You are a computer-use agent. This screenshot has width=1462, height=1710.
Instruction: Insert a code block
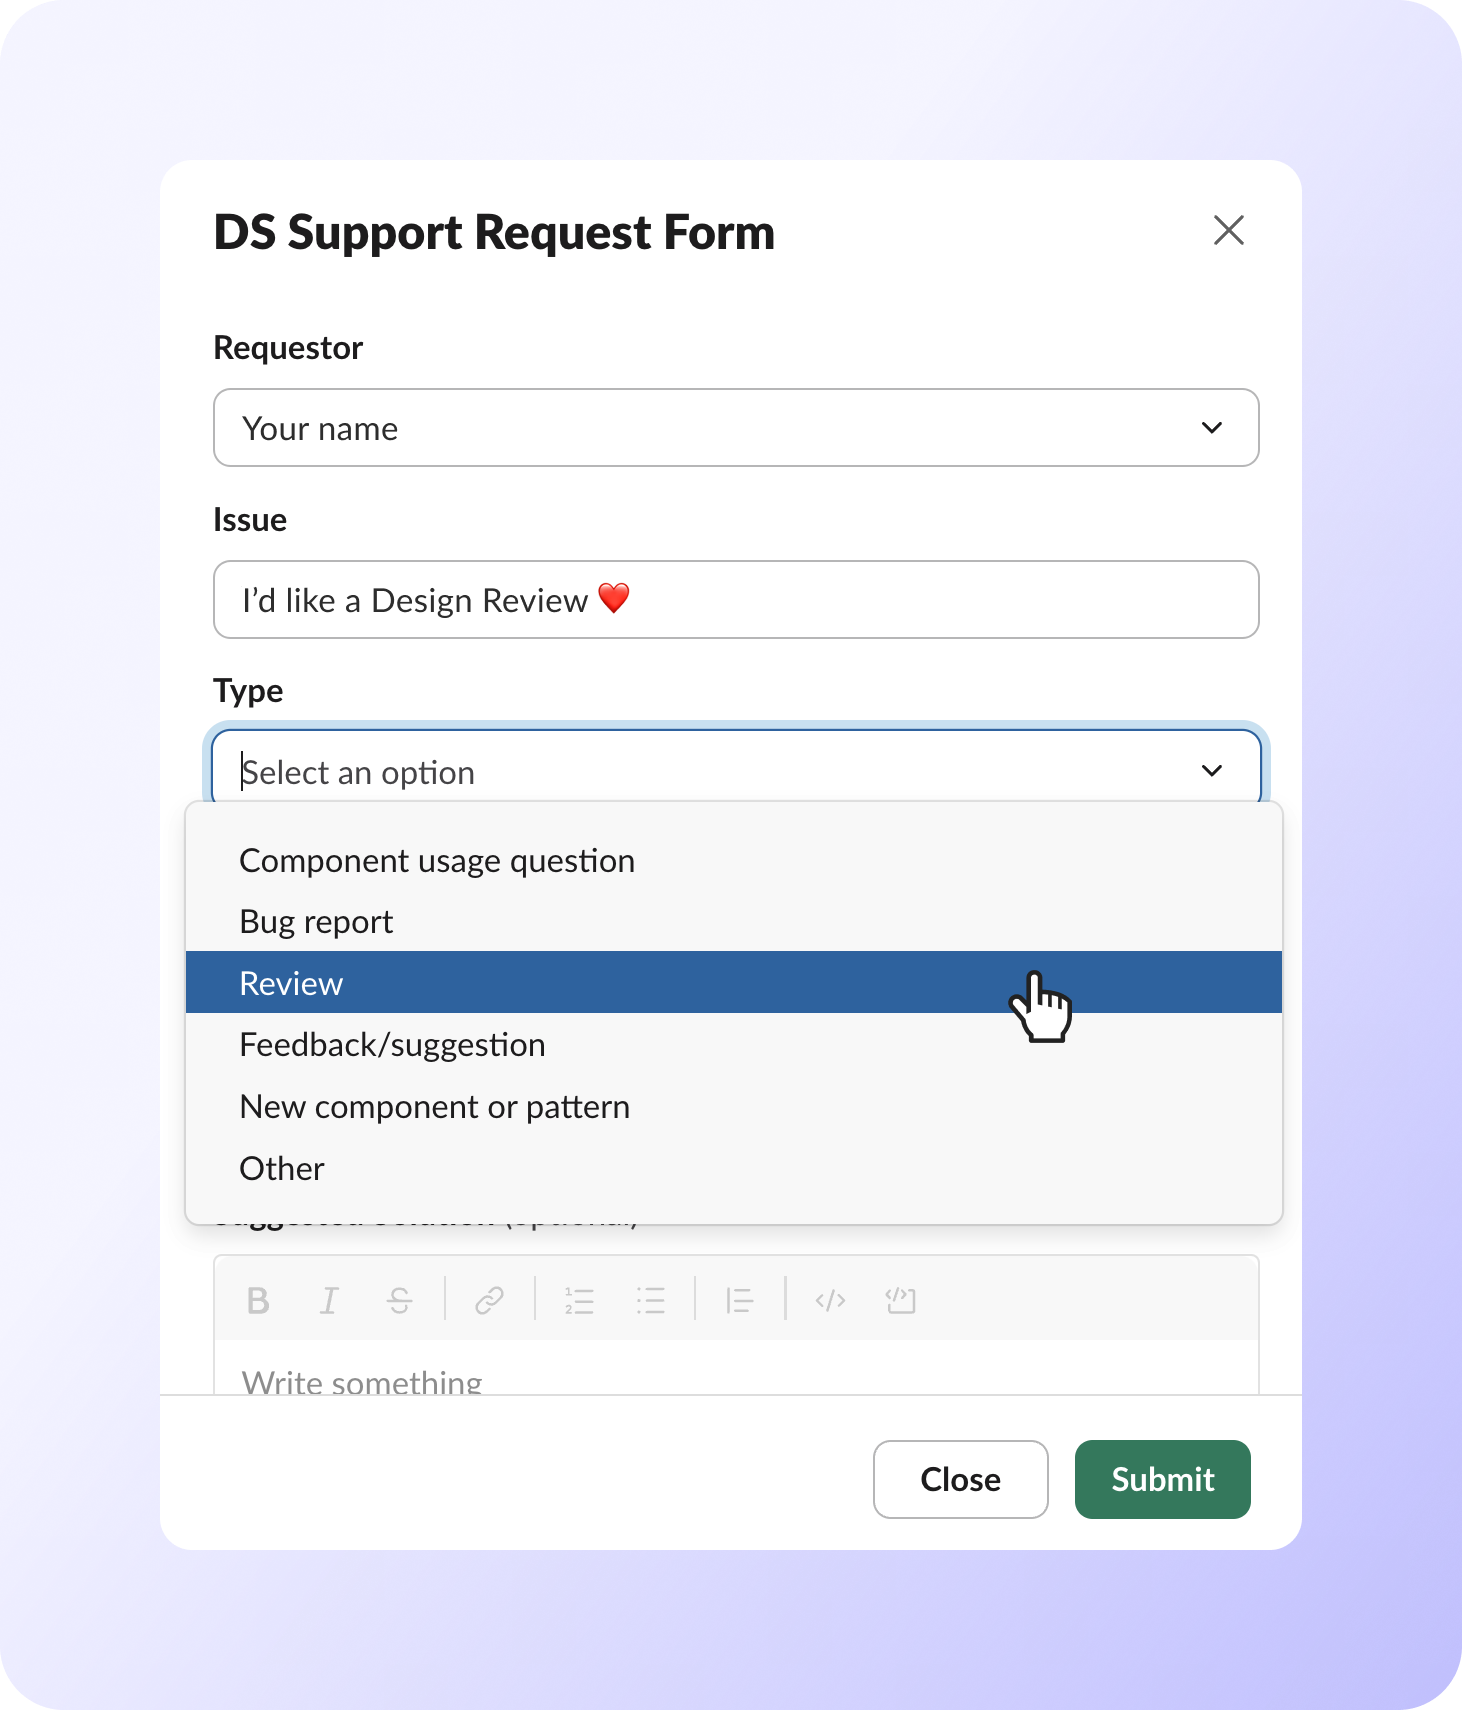click(x=899, y=1300)
